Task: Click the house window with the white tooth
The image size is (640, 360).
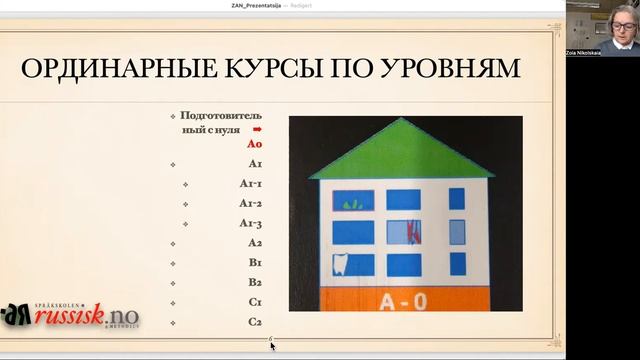Action: click(x=353, y=264)
